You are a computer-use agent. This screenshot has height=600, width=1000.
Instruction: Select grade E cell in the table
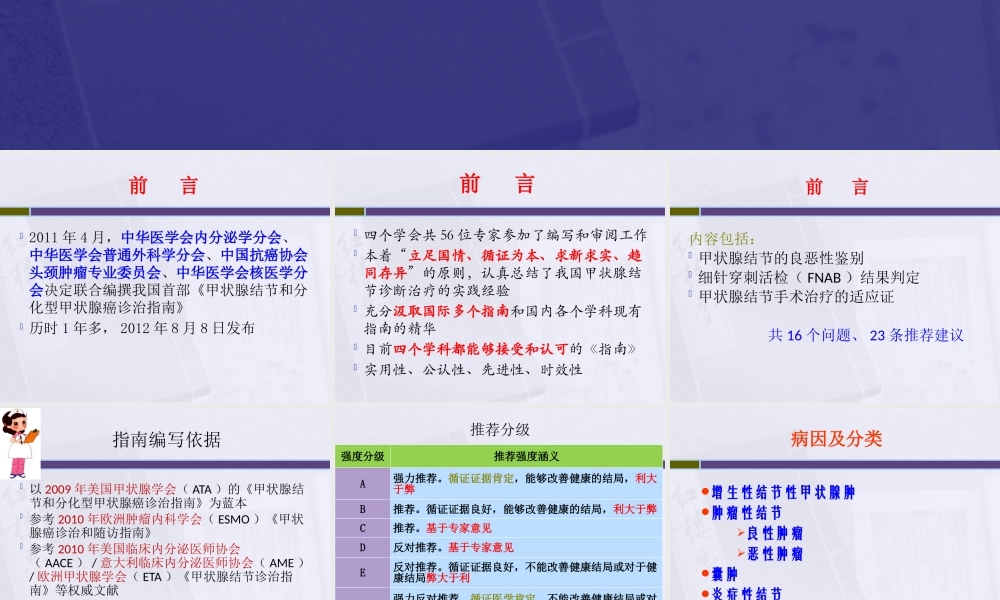[362, 572]
